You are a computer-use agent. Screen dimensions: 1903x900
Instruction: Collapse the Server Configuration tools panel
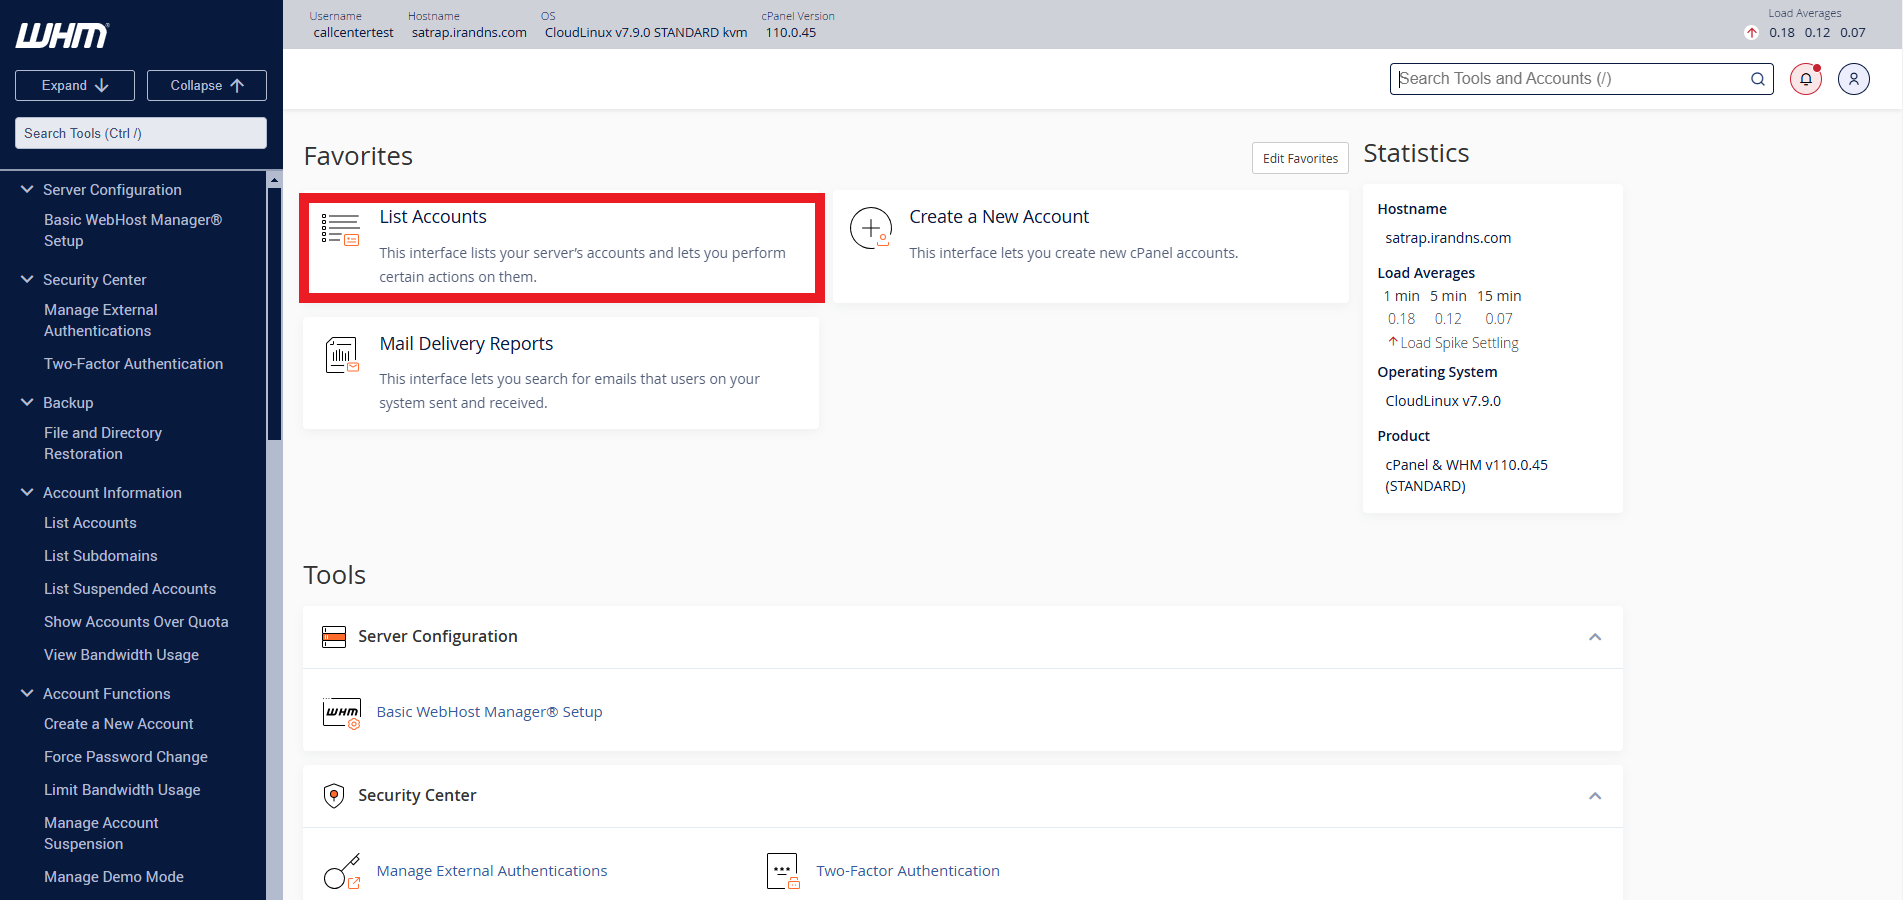[x=1595, y=637]
